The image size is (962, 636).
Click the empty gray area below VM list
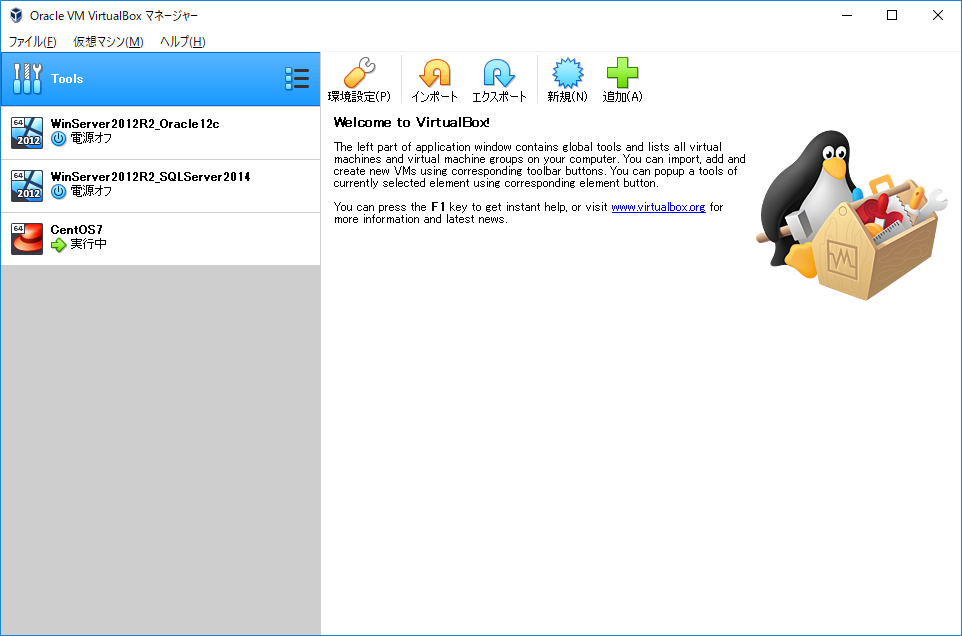point(160,450)
